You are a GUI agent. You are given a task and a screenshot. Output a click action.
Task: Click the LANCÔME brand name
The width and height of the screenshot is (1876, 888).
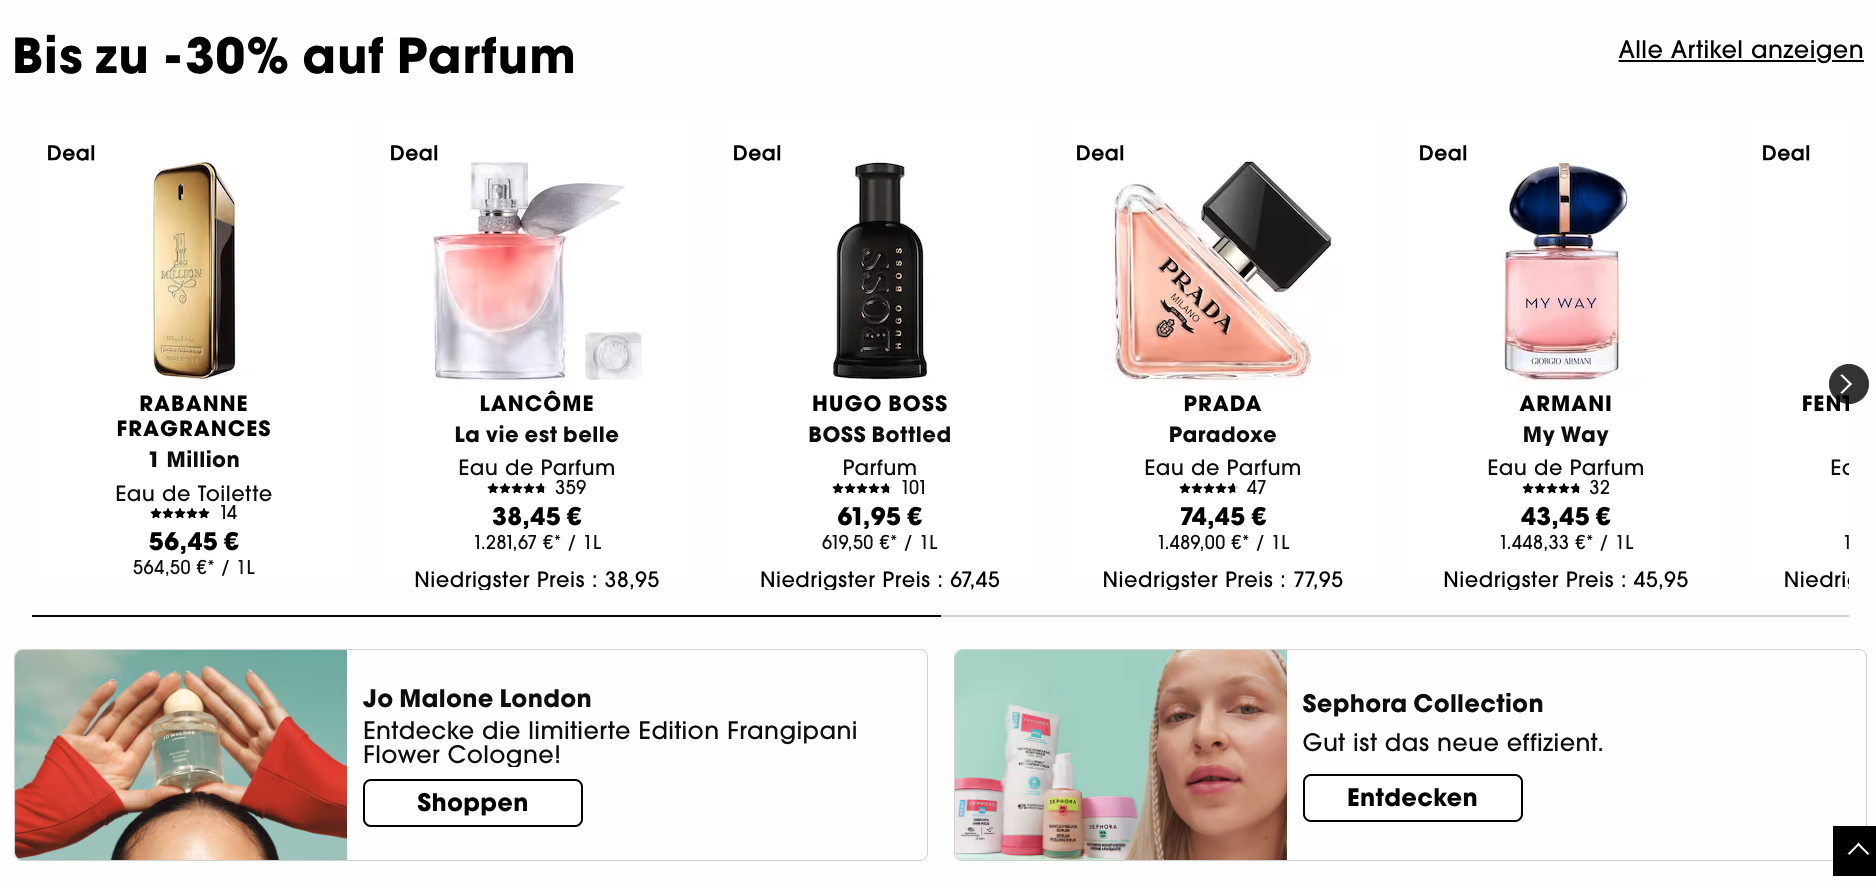(x=537, y=404)
